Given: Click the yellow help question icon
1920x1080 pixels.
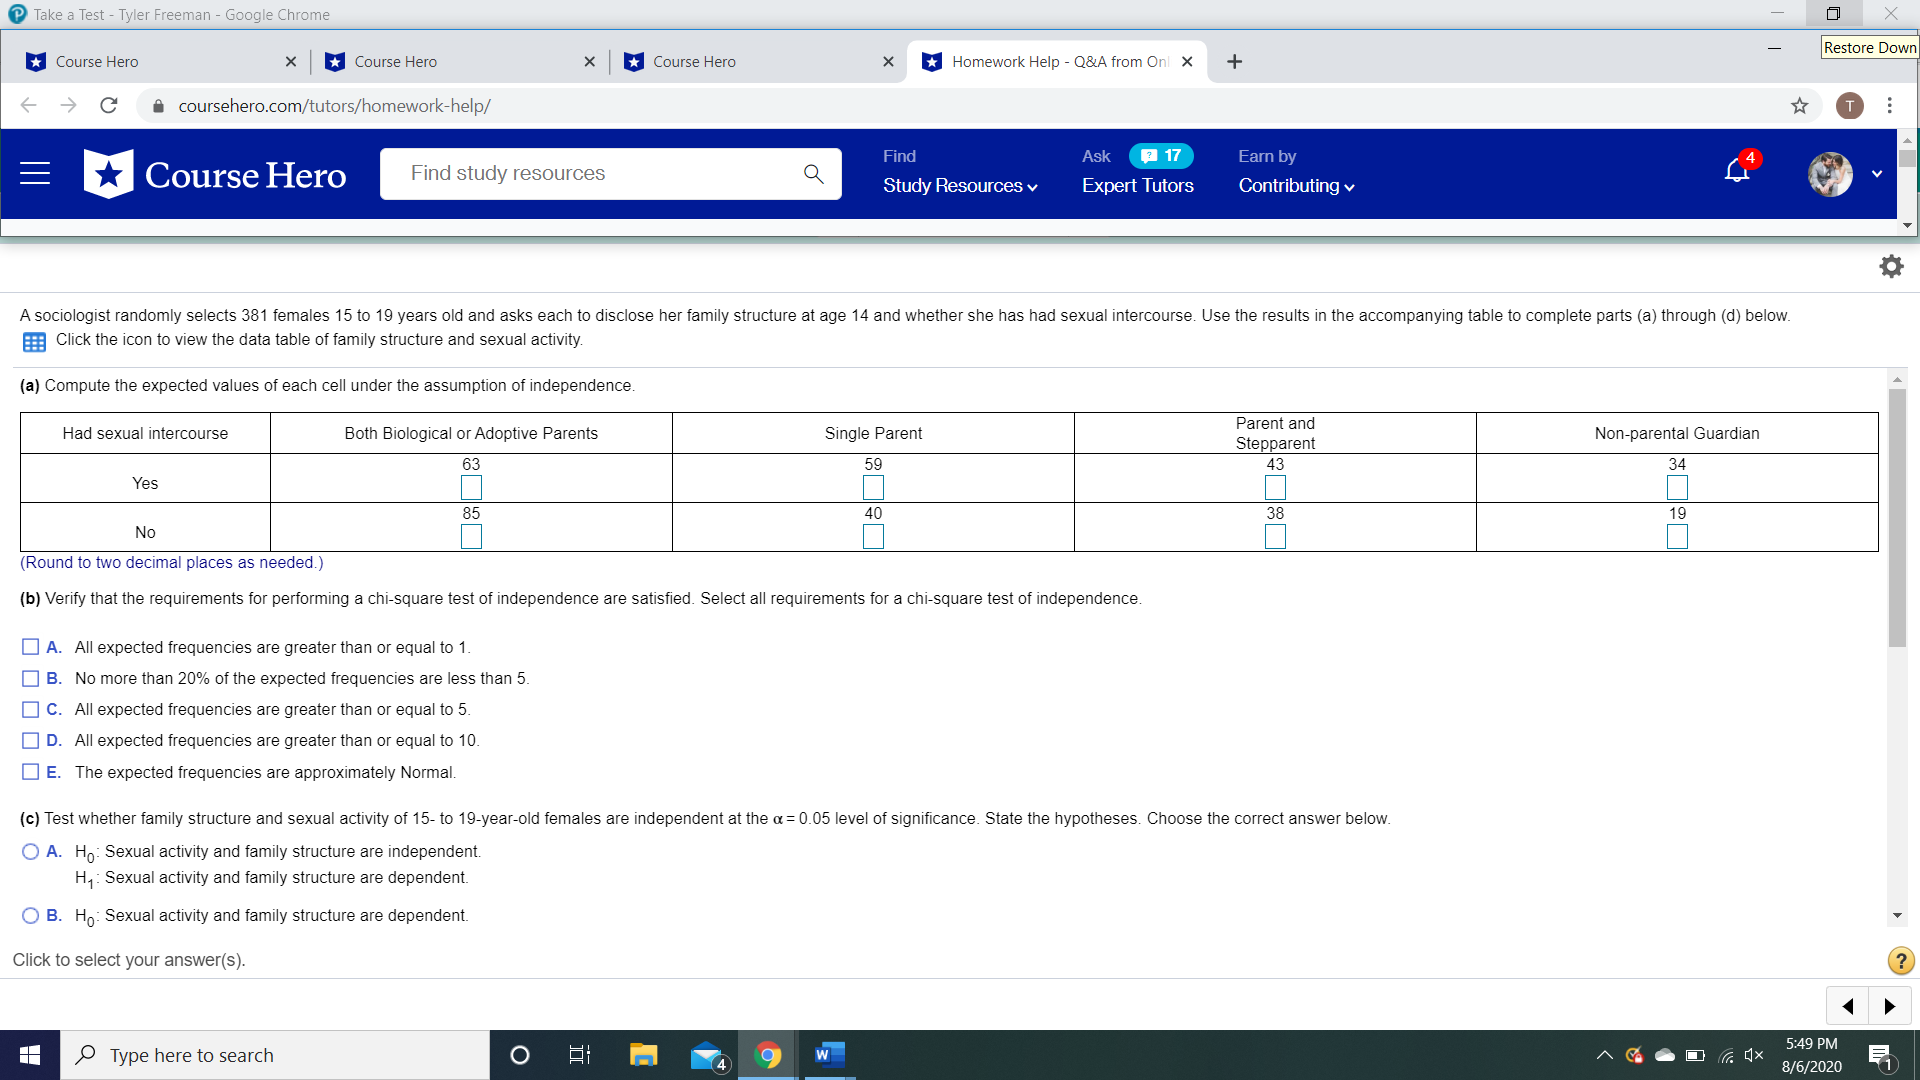Looking at the screenshot, I should tap(1900, 961).
